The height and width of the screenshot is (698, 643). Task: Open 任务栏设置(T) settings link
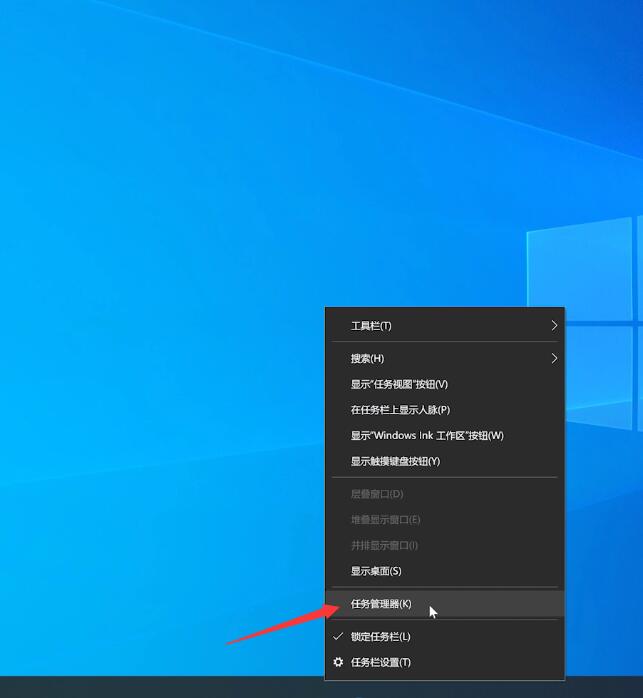pos(381,662)
